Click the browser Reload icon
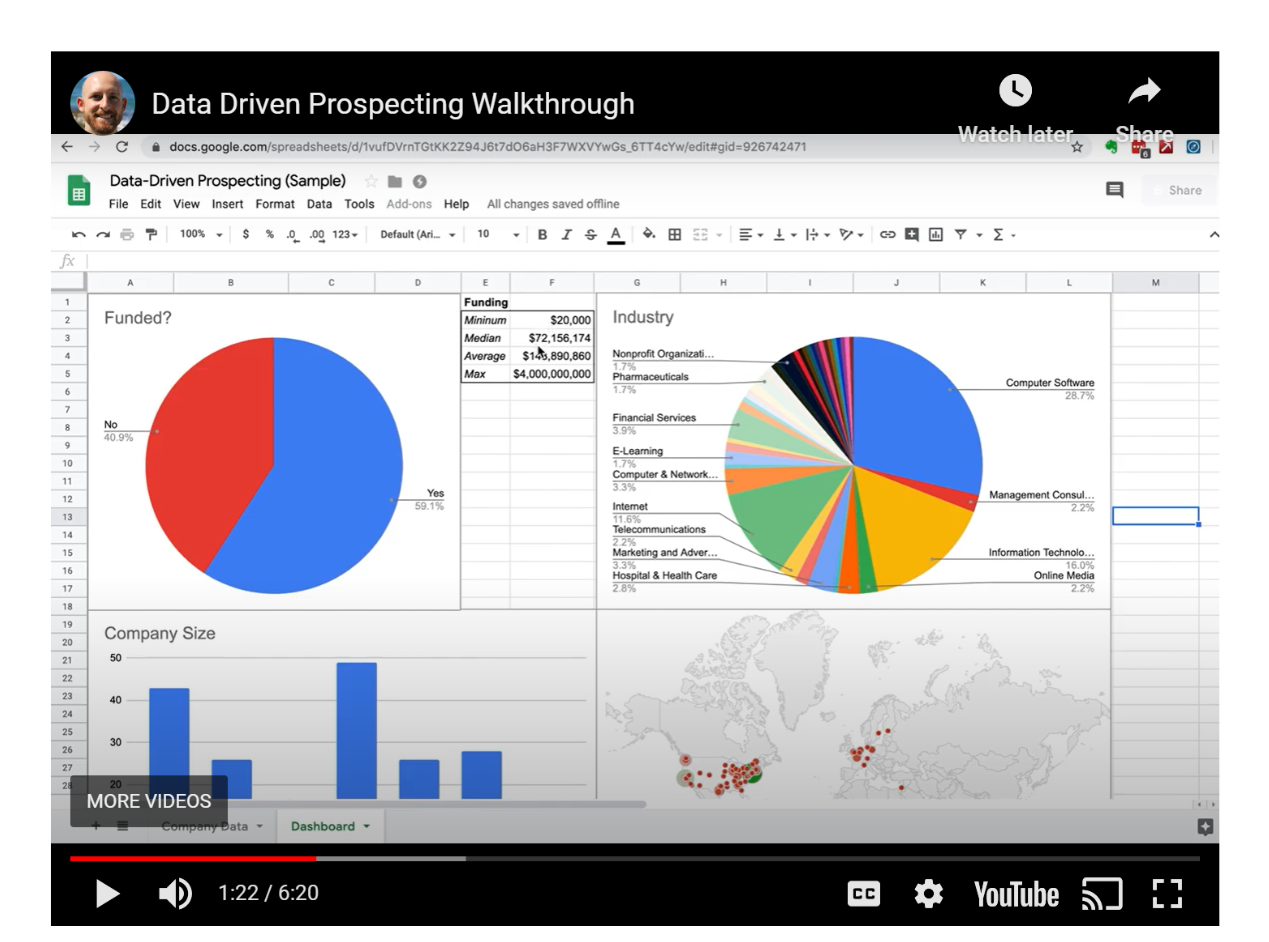Screen dimensions: 1269x942 click(122, 147)
